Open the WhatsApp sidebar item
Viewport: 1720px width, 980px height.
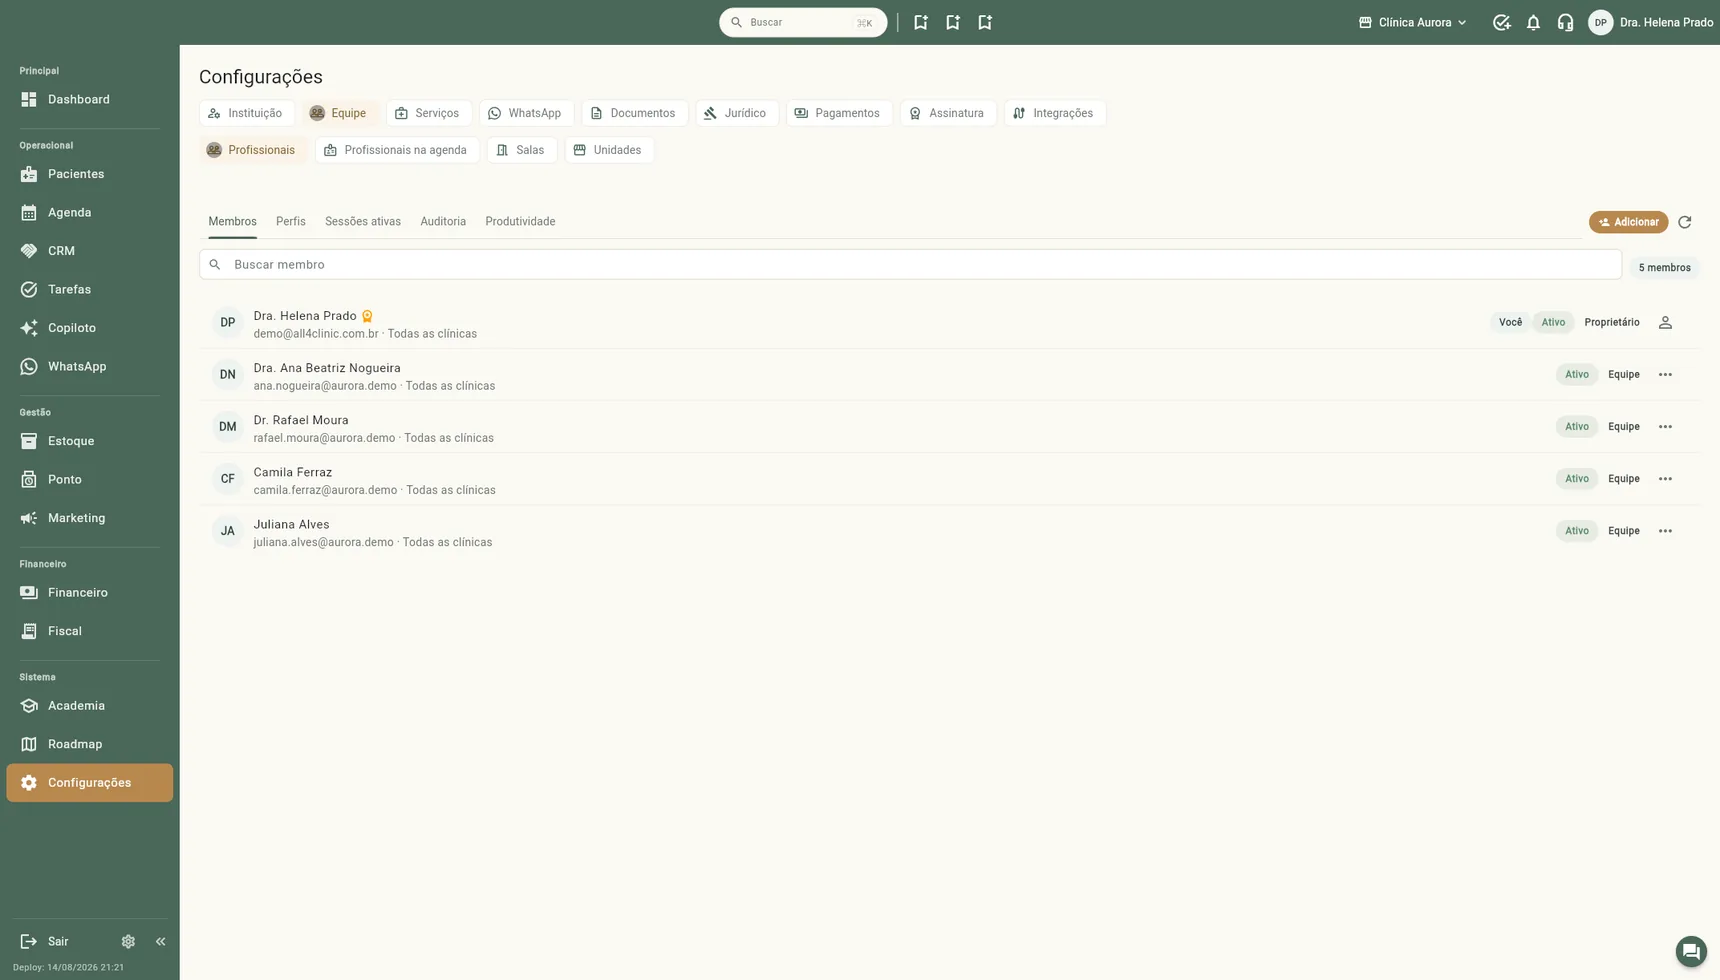pyautogui.click(x=89, y=366)
